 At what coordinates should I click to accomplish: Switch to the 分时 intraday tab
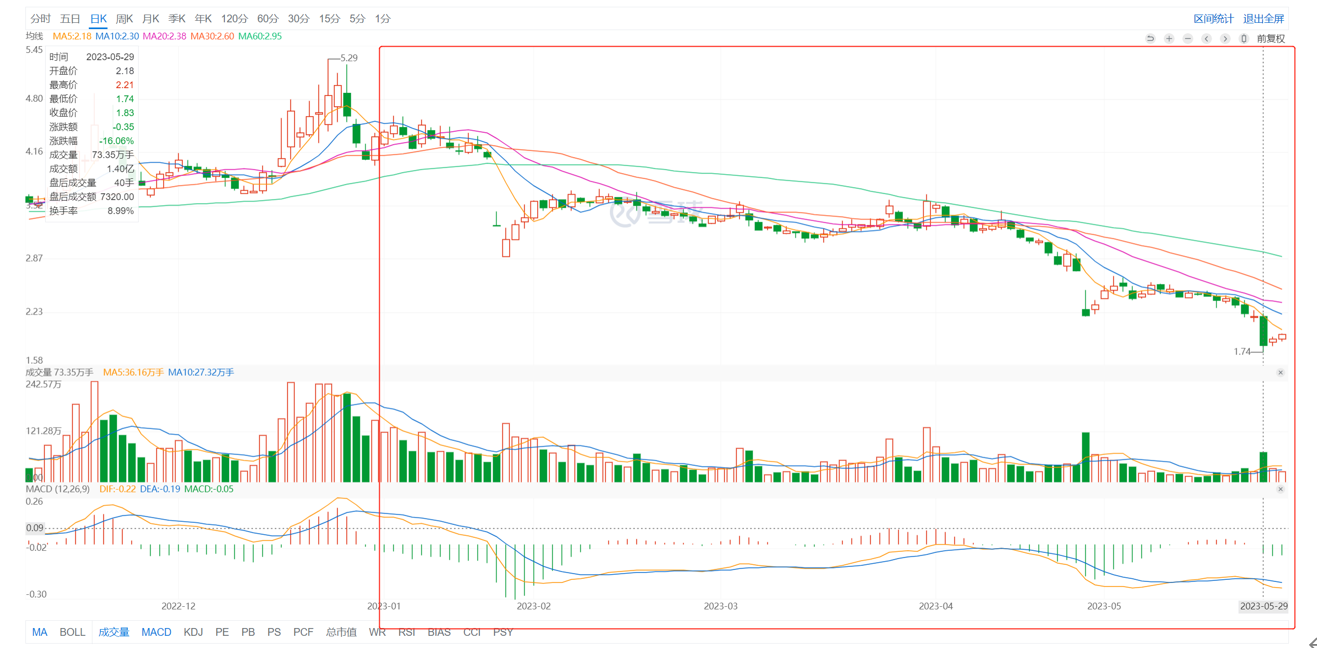pos(40,19)
